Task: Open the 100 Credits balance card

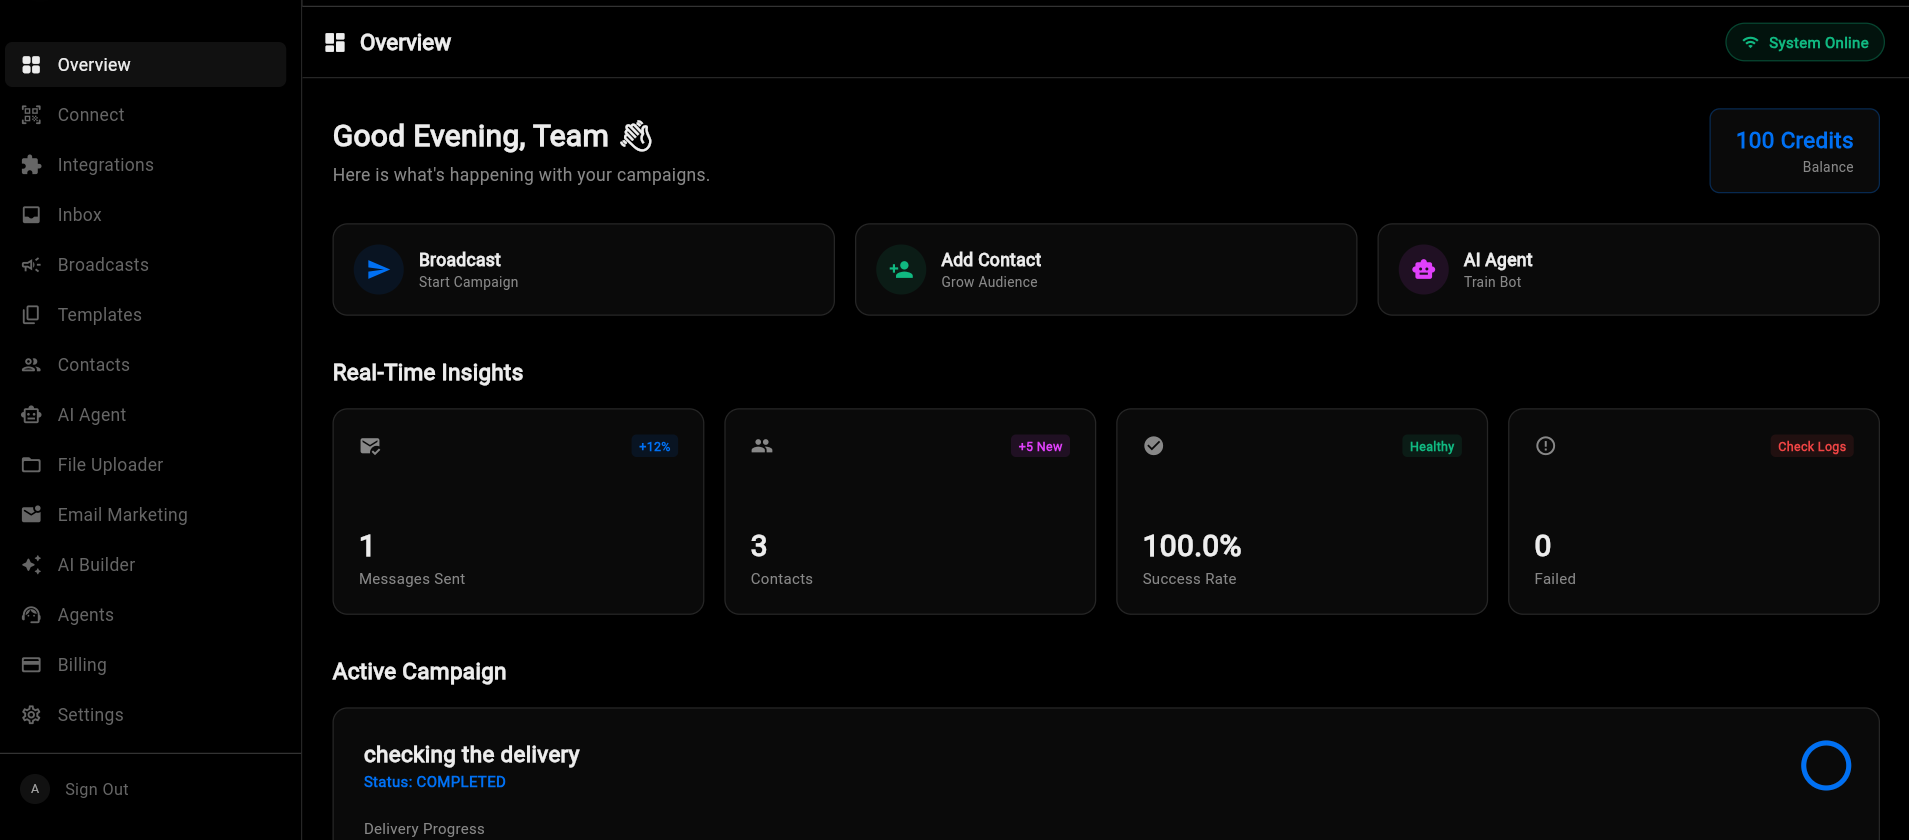Action: tap(1794, 151)
